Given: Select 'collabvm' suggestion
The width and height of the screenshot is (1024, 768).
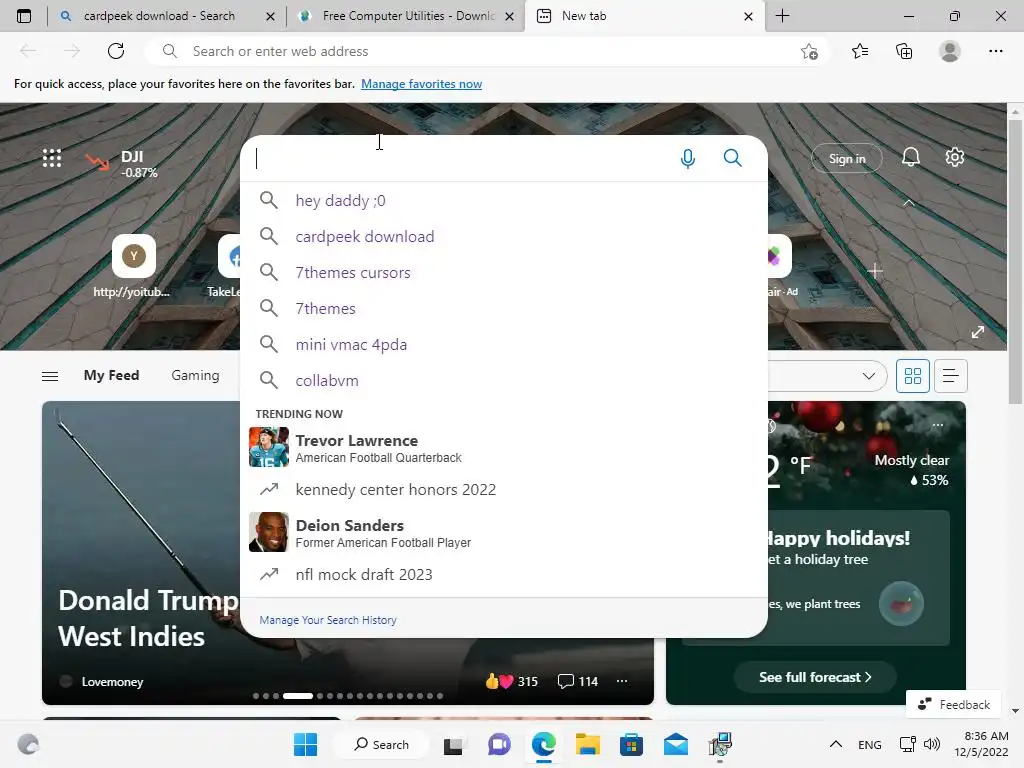Looking at the screenshot, I should 504,380.
